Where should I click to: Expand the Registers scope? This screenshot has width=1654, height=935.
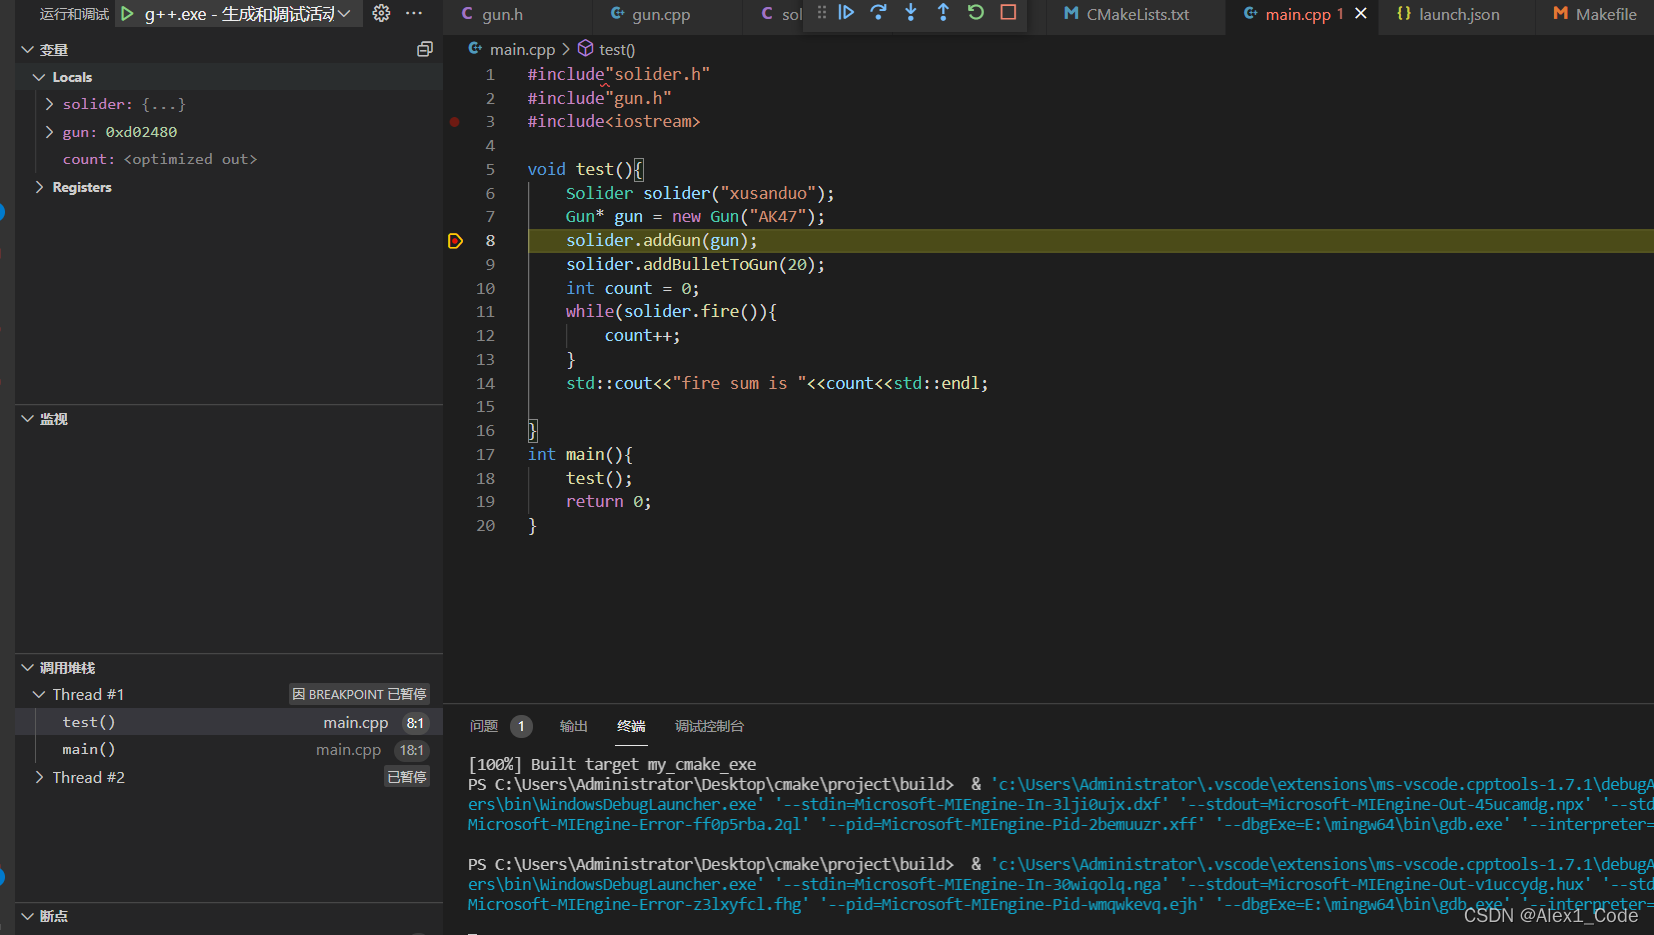39,187
